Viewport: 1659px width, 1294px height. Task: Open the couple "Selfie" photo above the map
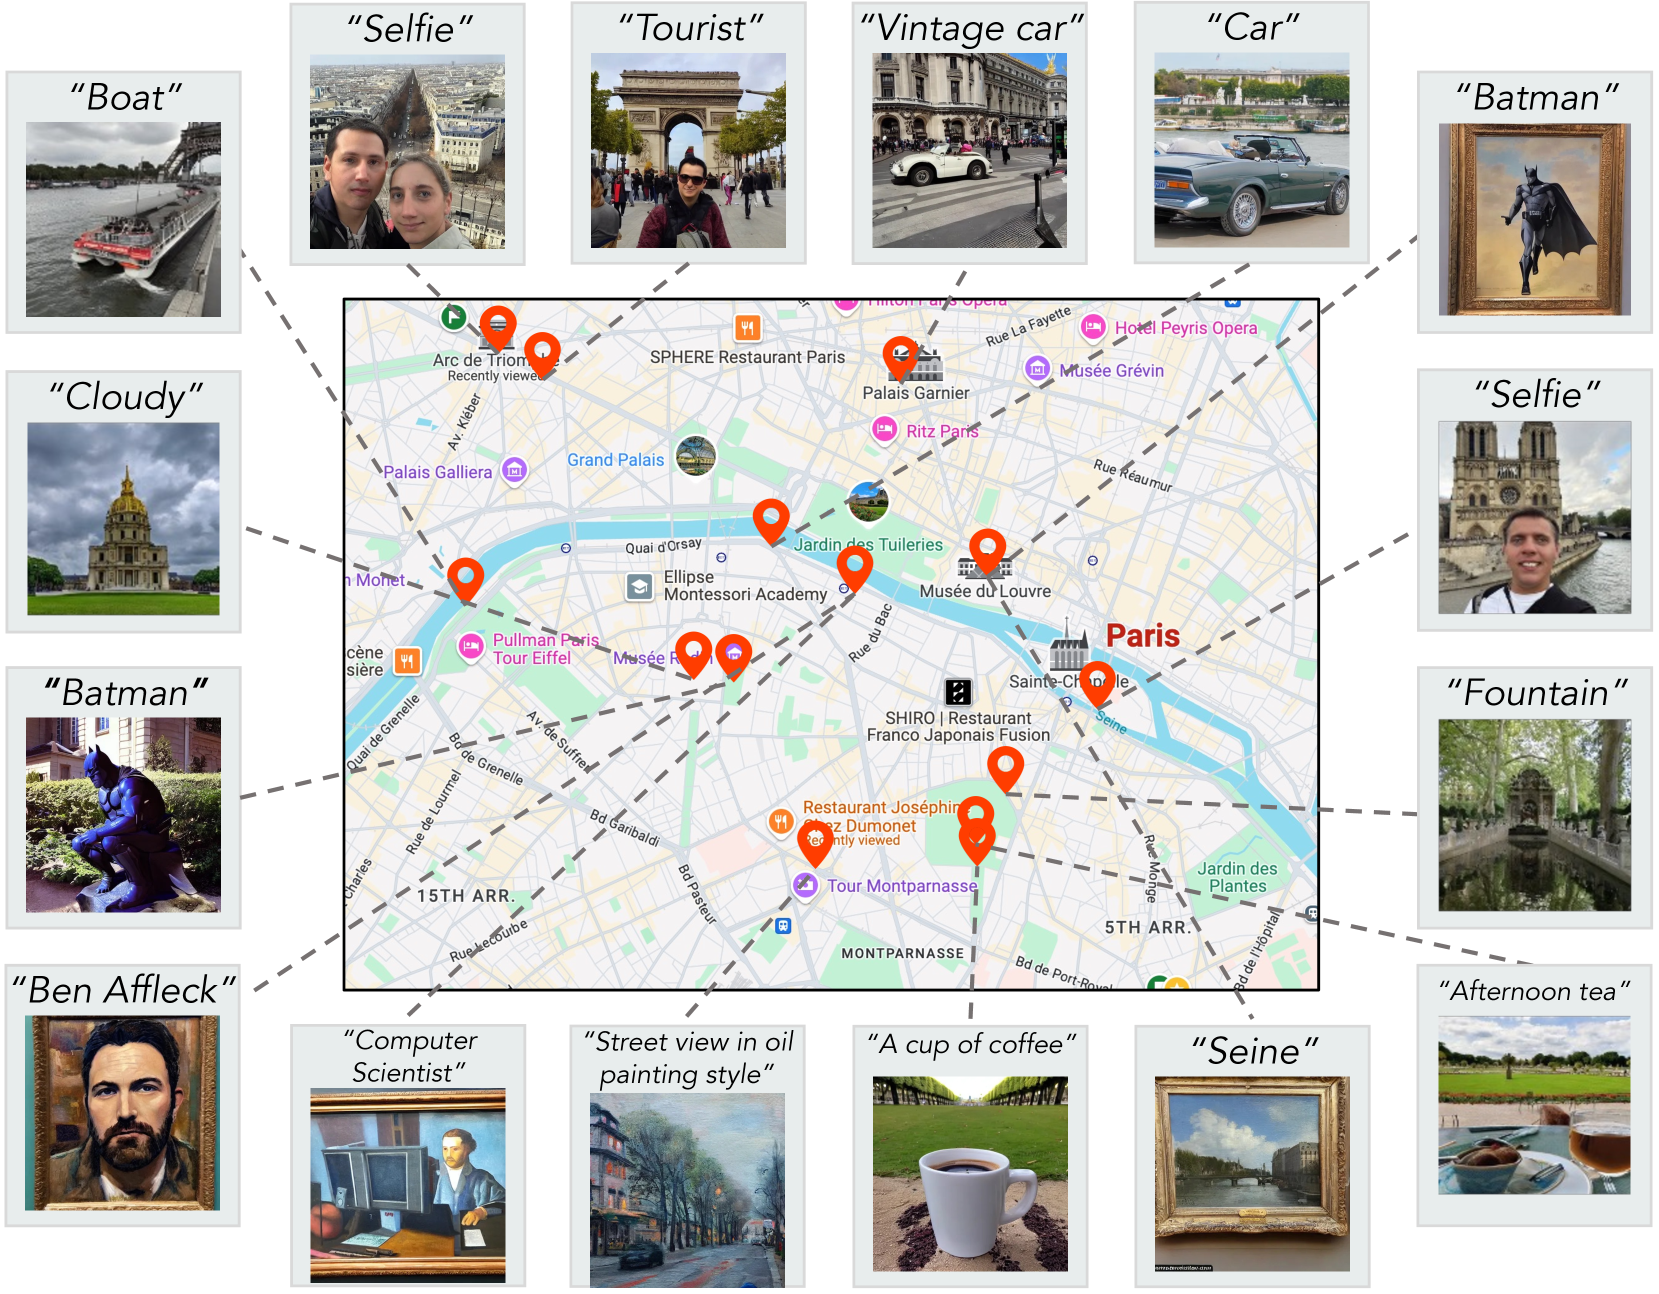coord(407,152)
